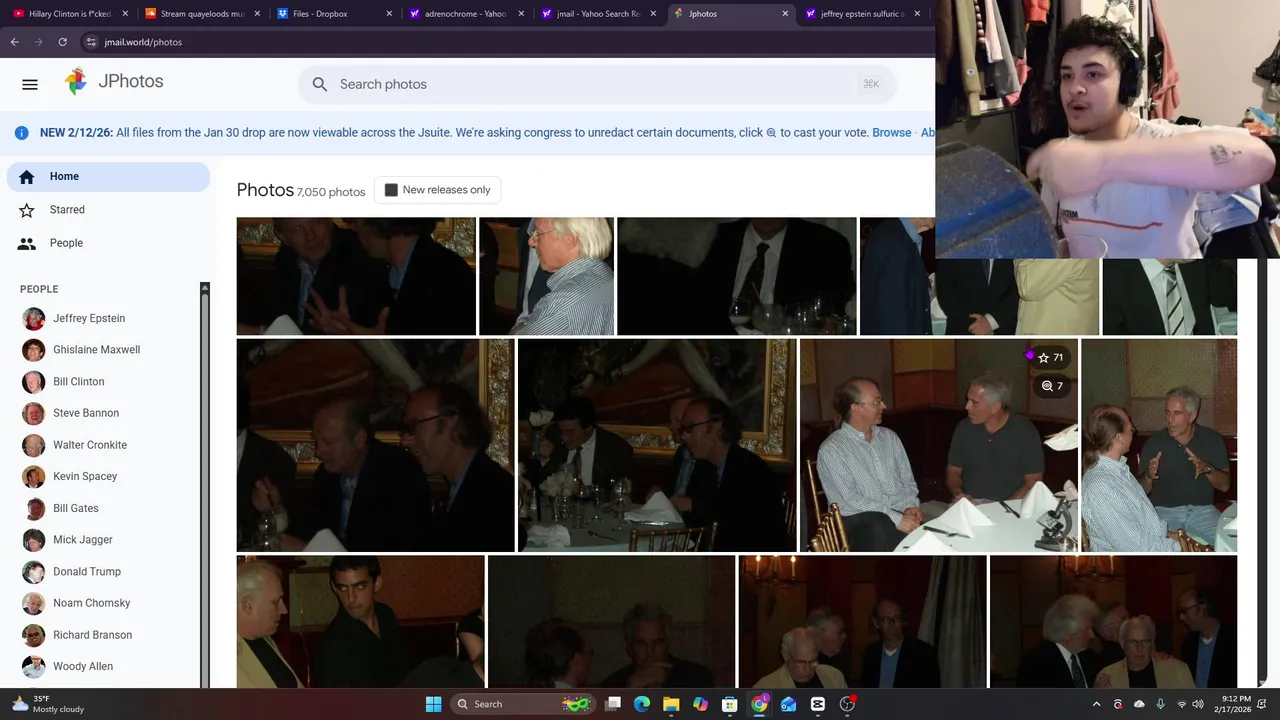Show hidden icons in the system tray
This screenshot has width=1280, height=720.
[x=1096, y=705]
